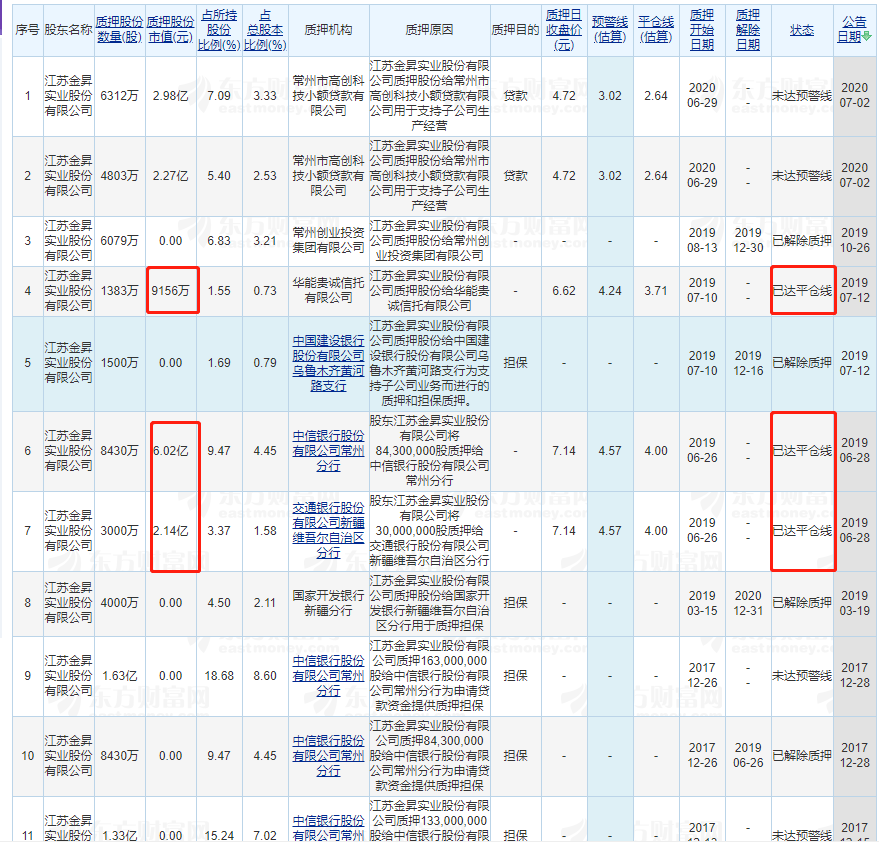Sort by 占所持股份比例(%) column header
The image size is (879, 844).
[219, 30]
